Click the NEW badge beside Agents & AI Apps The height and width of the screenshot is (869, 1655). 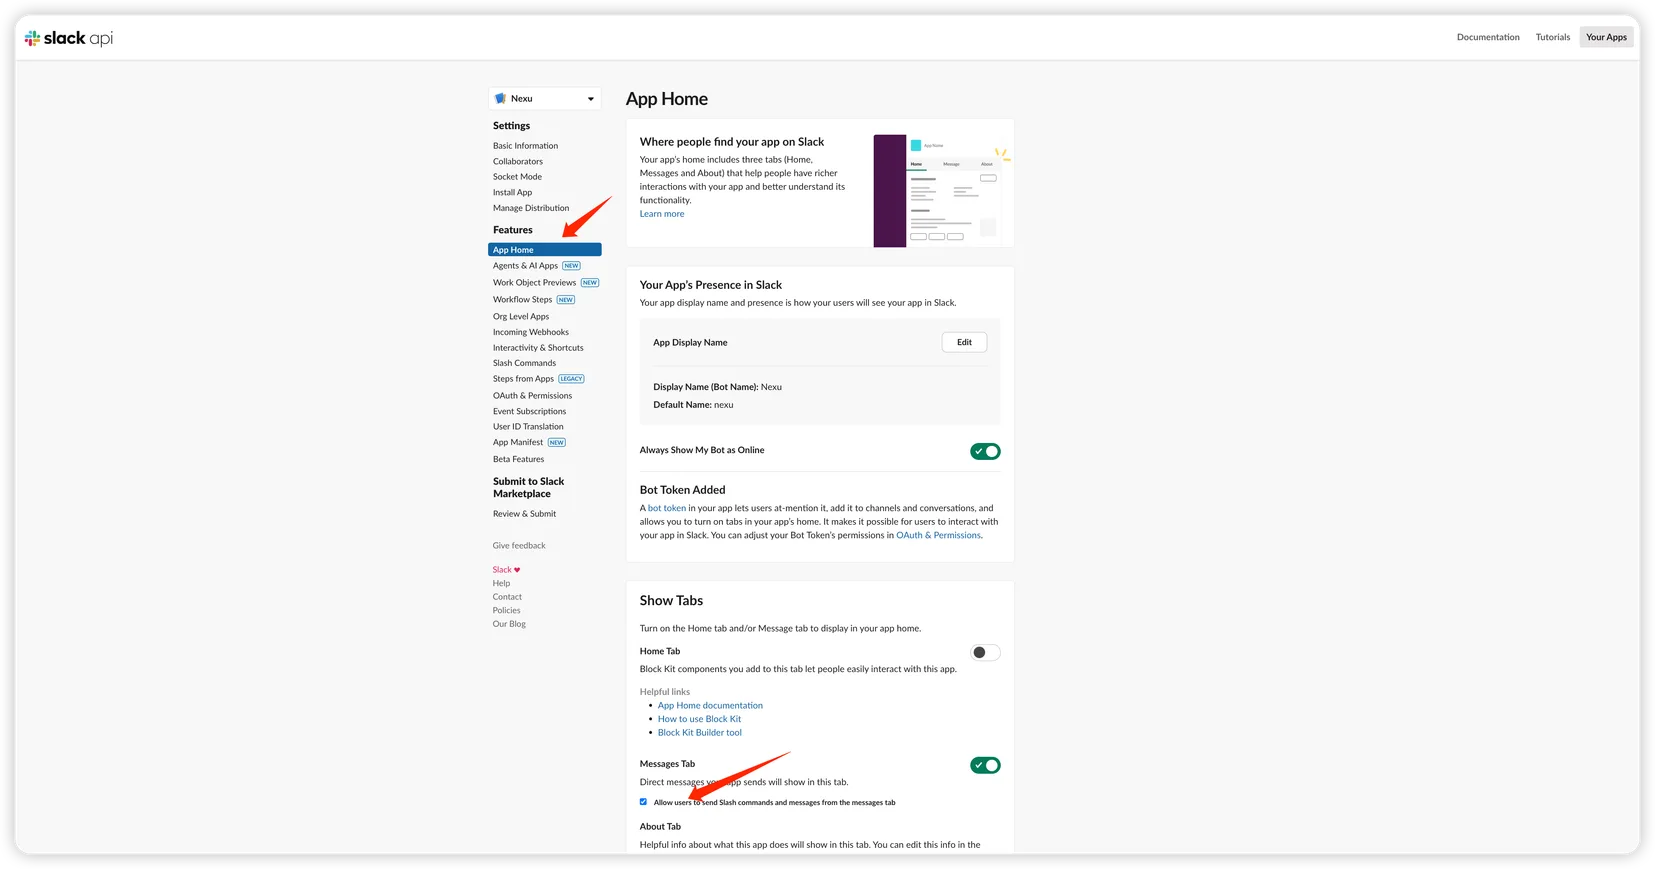click(x=571, y=266)
